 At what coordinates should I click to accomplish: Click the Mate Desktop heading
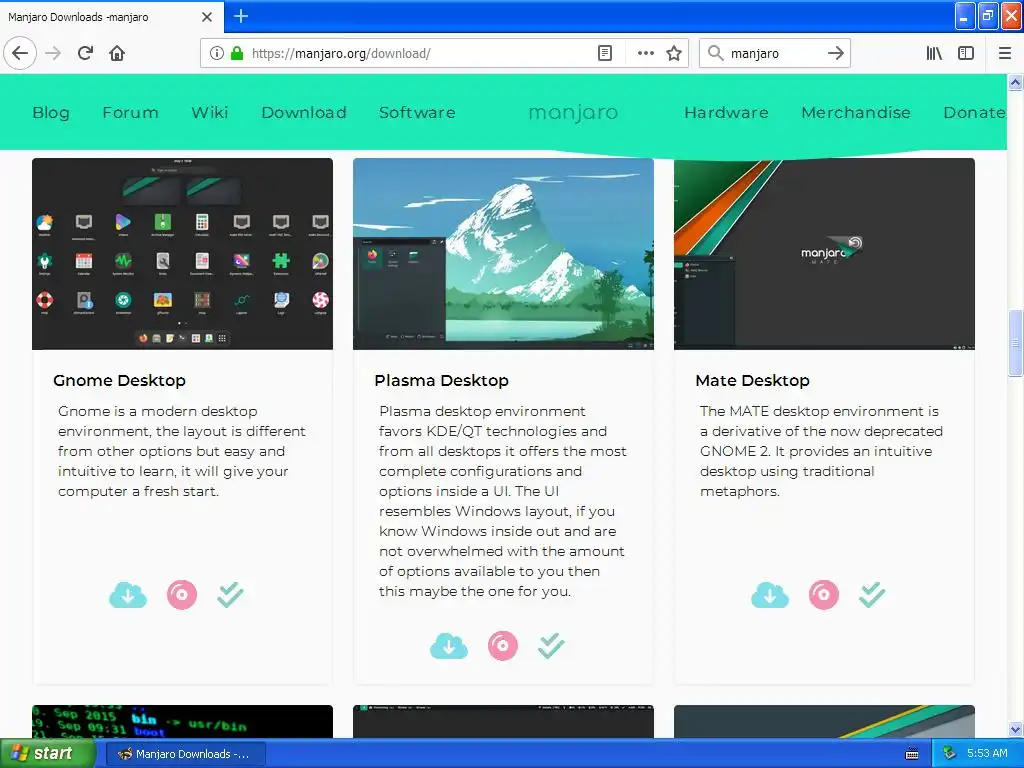752,381
